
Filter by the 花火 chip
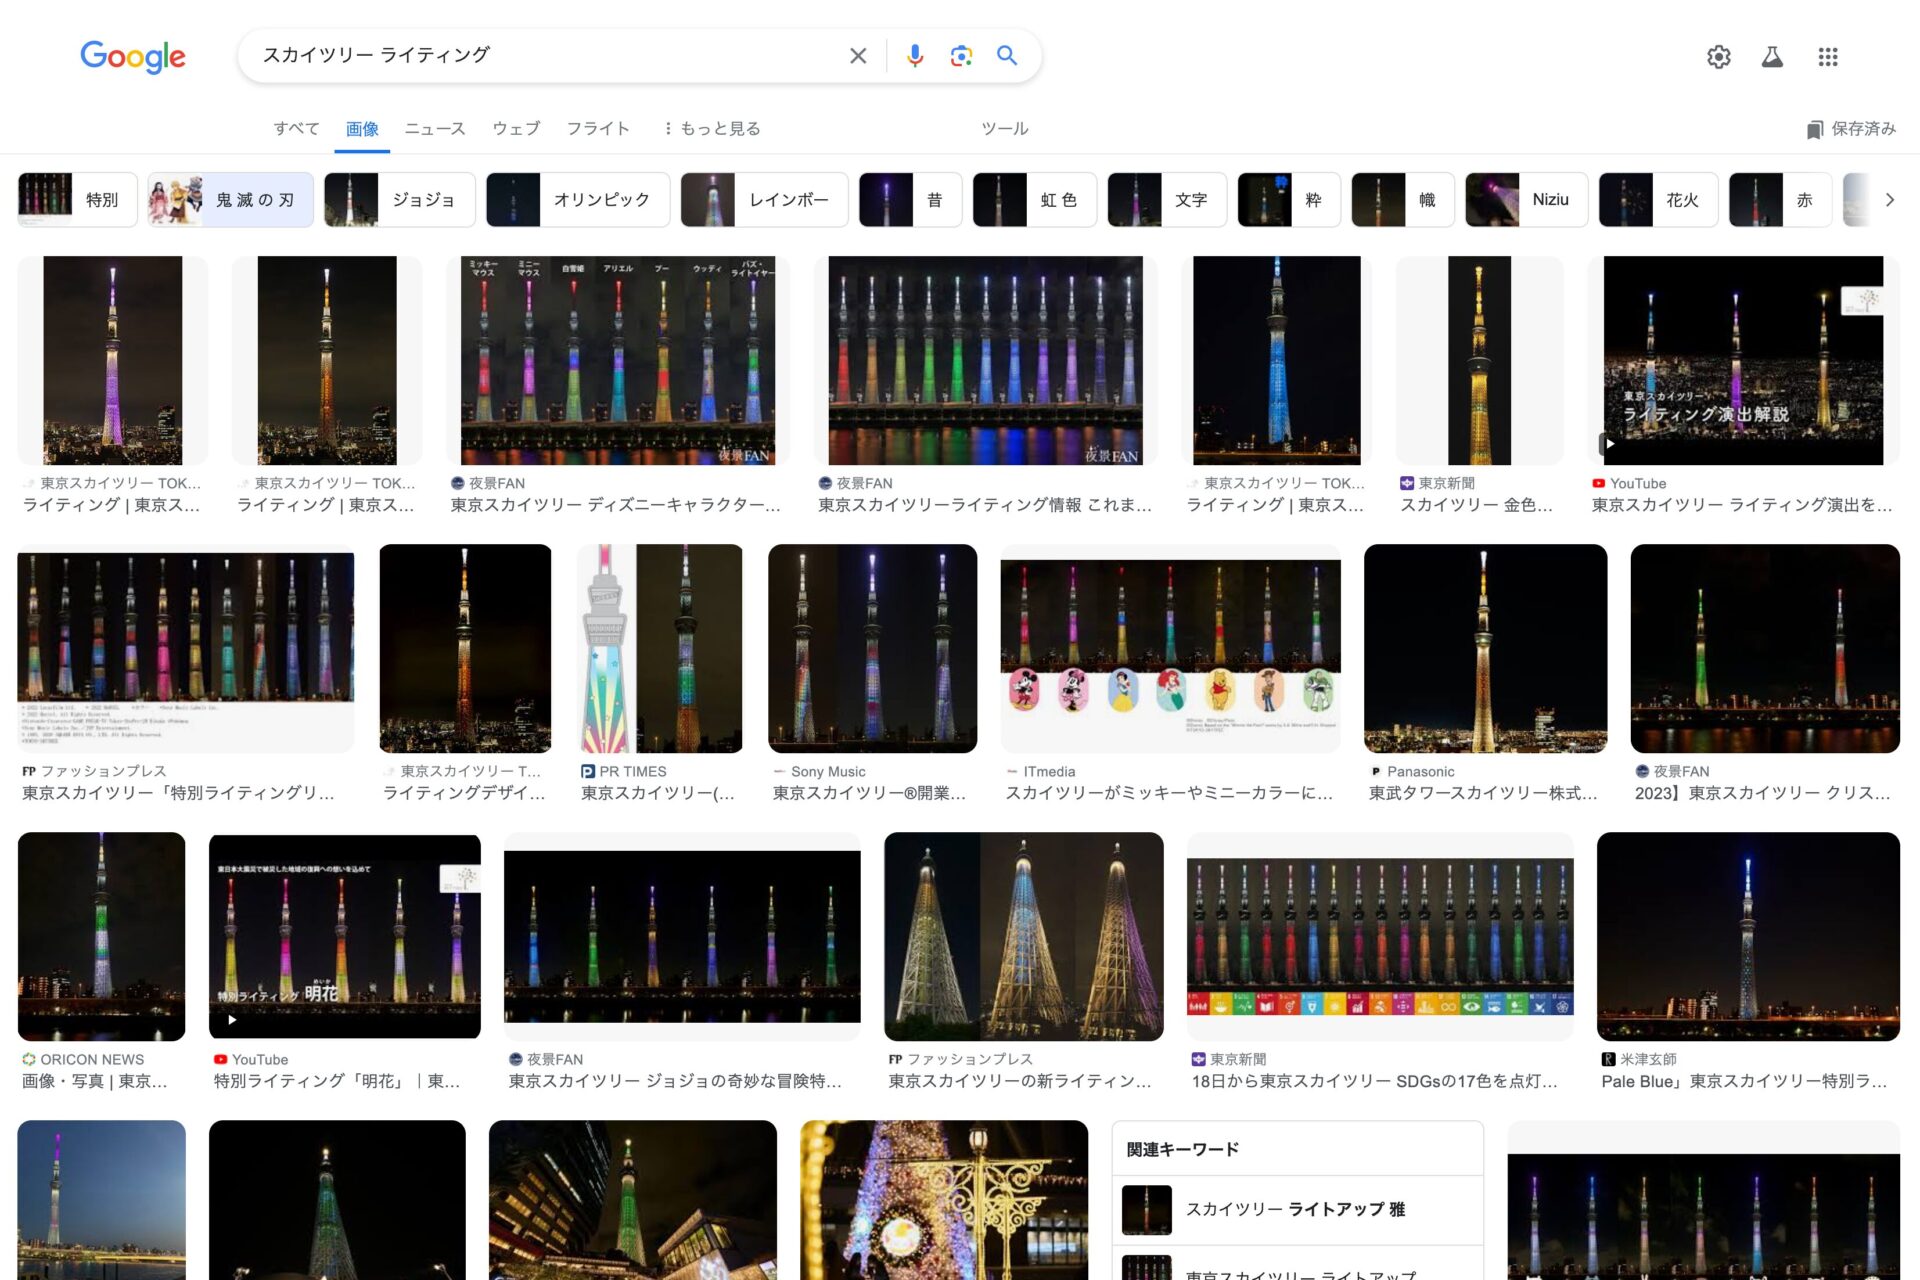click(1658, 200)
